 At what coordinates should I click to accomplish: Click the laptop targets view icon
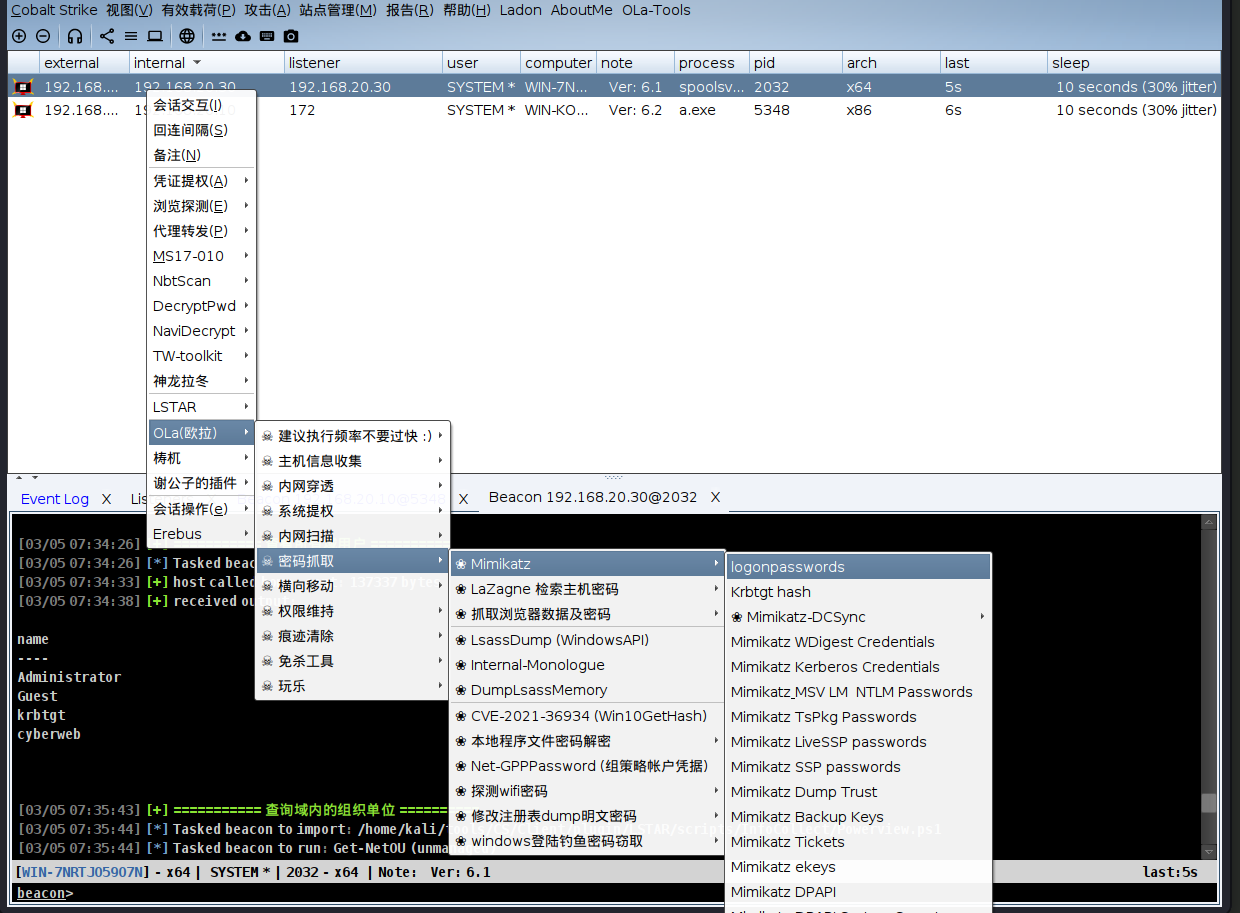tap(155, 36)
